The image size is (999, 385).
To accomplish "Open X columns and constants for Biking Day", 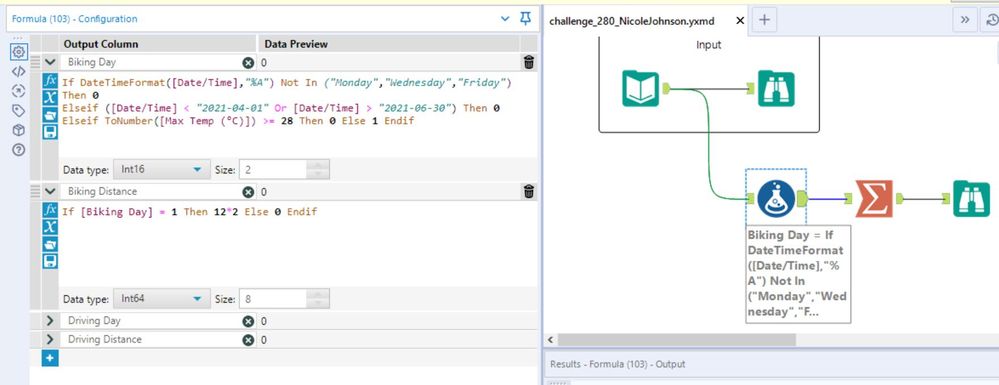I will click(50, 98).
